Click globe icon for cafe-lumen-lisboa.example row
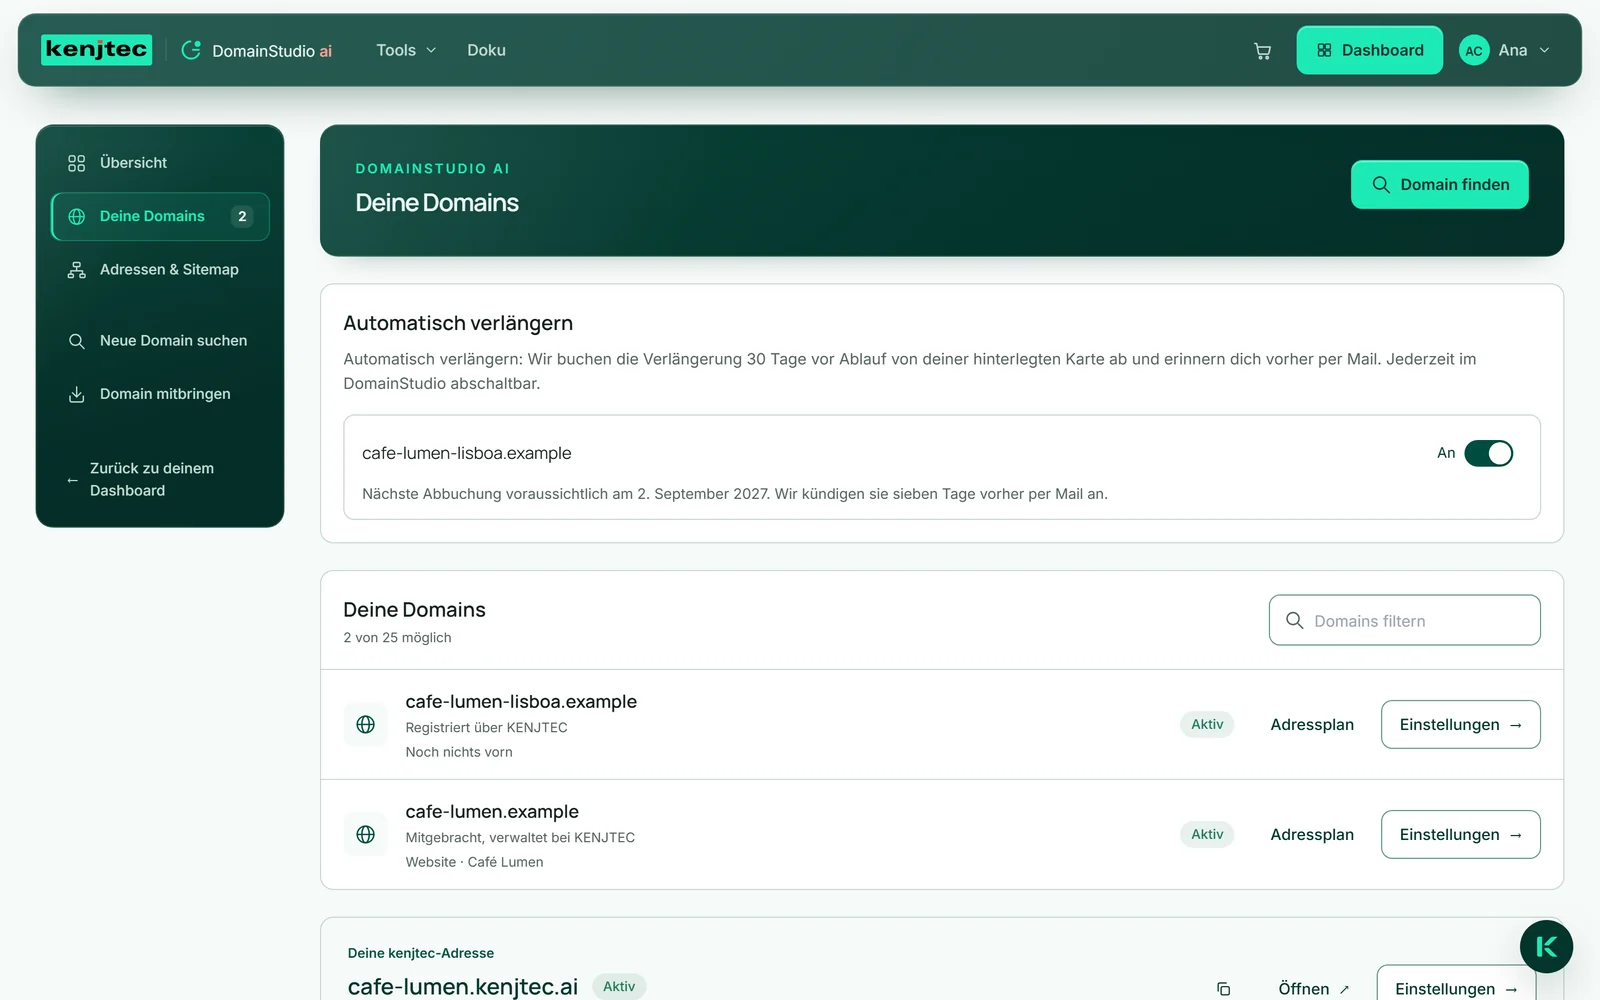Screen dimensions: 1600x1000 [366, 724]
